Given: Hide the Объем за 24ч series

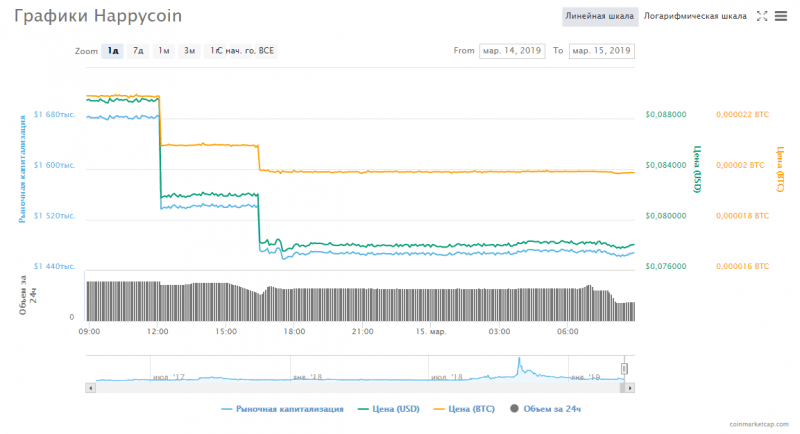Looking at the screenshot, I should coord(547,409).
